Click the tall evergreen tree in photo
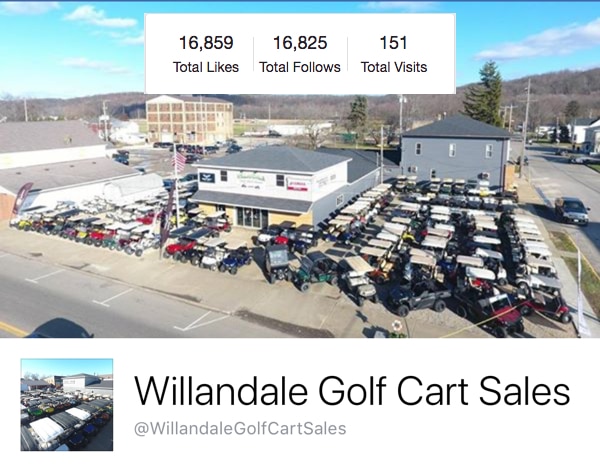 [484, 94]
